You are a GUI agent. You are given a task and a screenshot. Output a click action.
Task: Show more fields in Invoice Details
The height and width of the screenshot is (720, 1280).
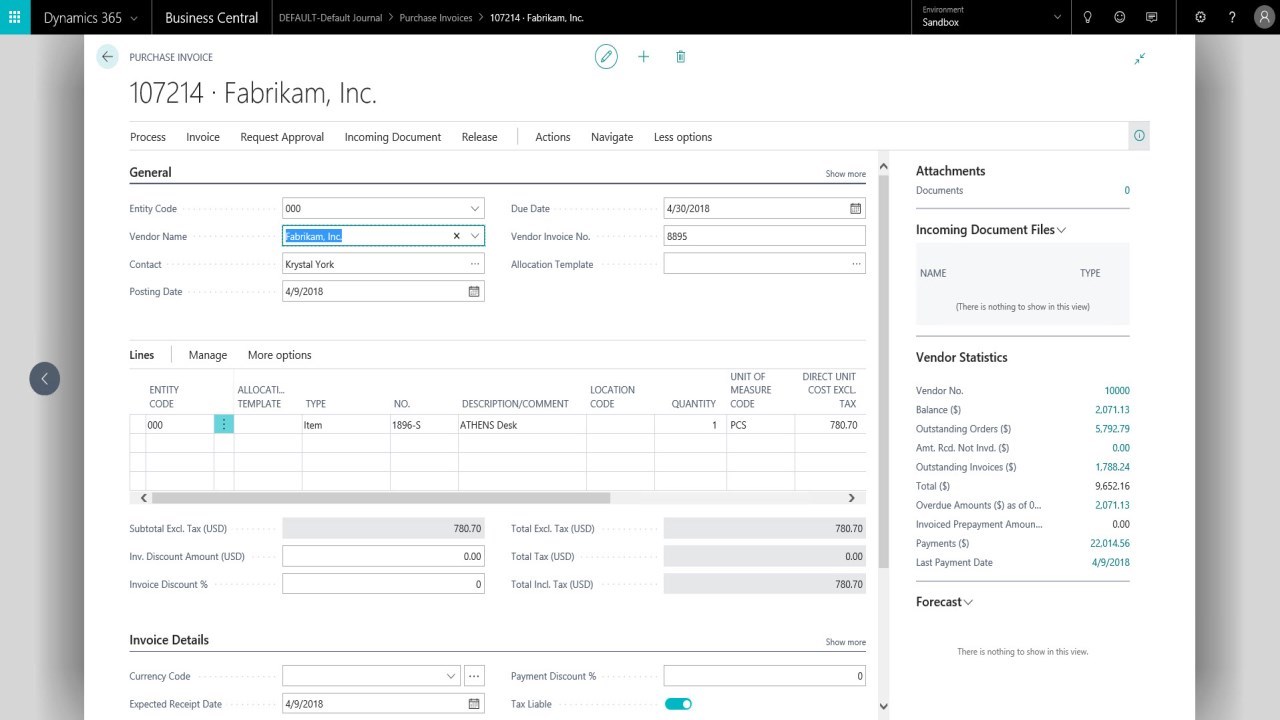click(x=845, y=642)
